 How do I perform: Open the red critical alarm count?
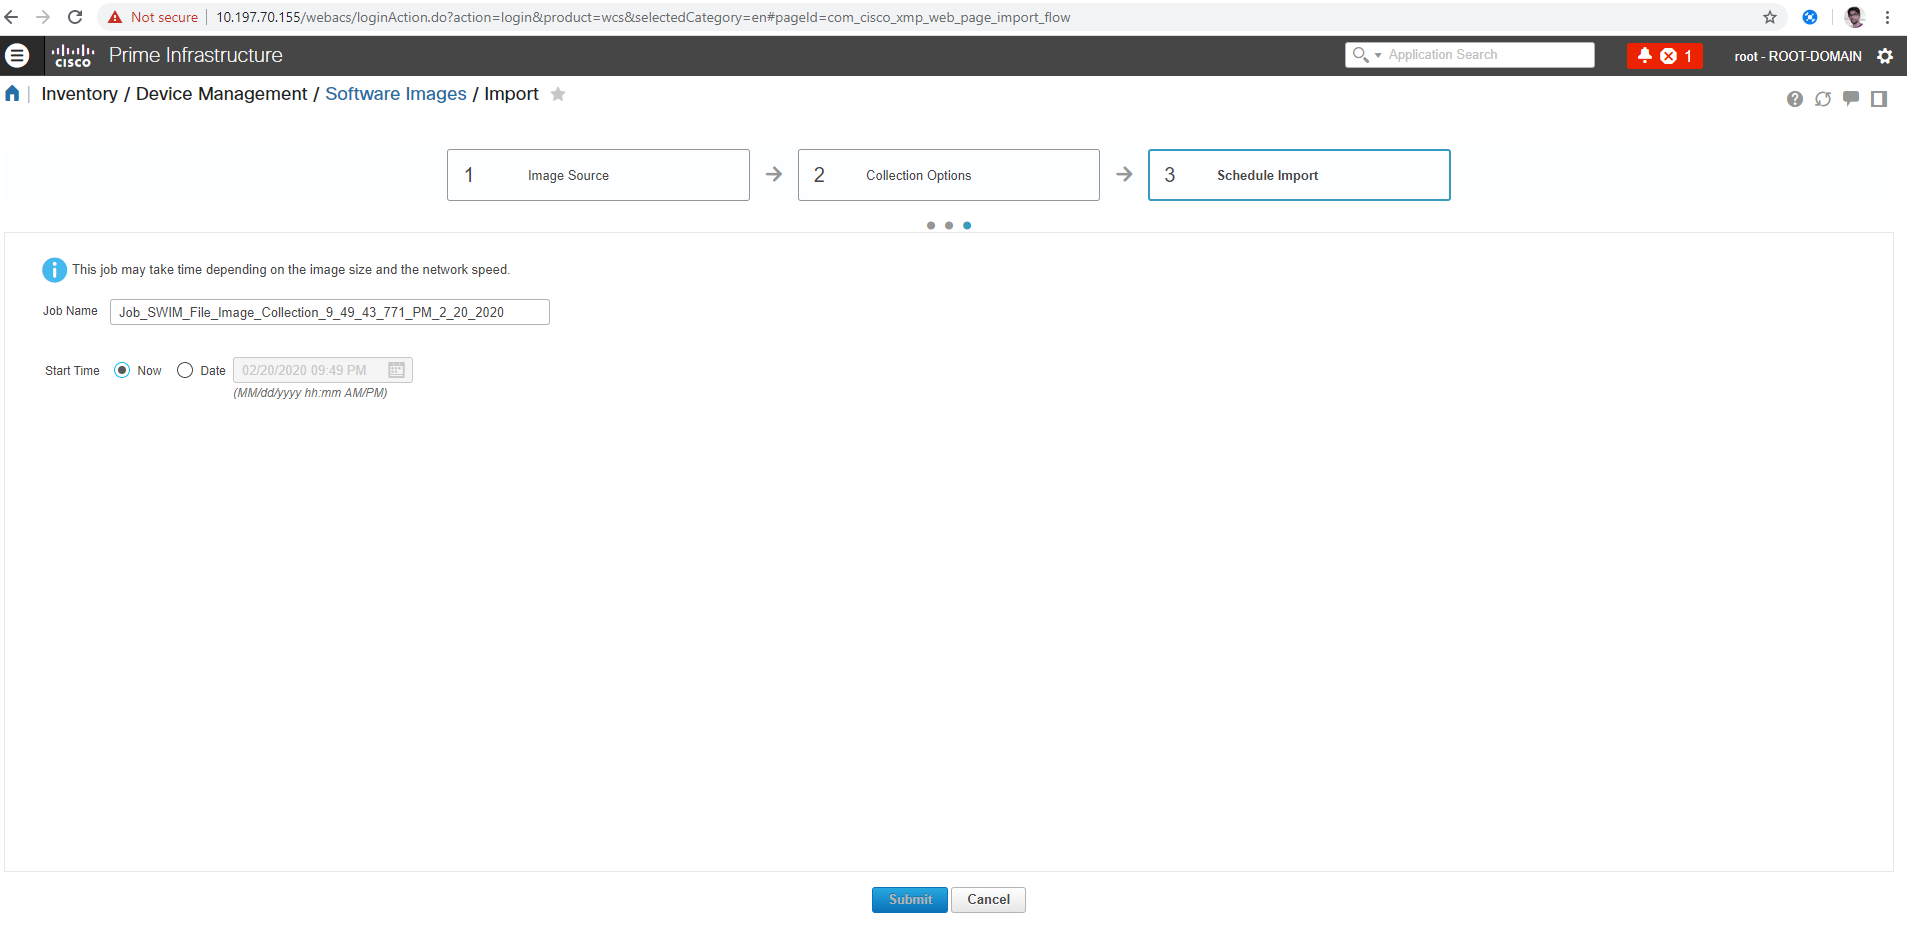click(1678, 56)
